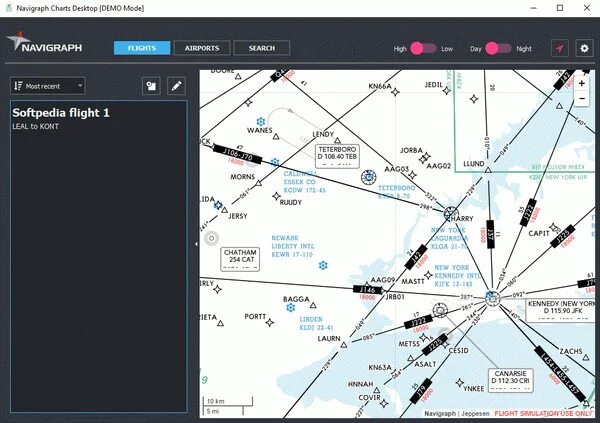Open the SEARCH tab
600x423 pixels.
pos(262,48)
